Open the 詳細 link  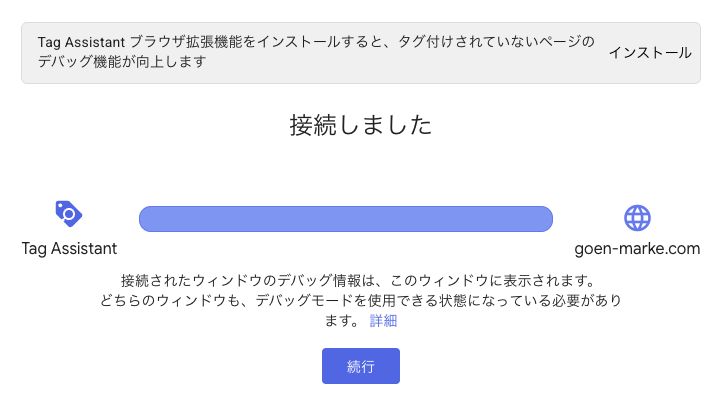coord(383,321)
